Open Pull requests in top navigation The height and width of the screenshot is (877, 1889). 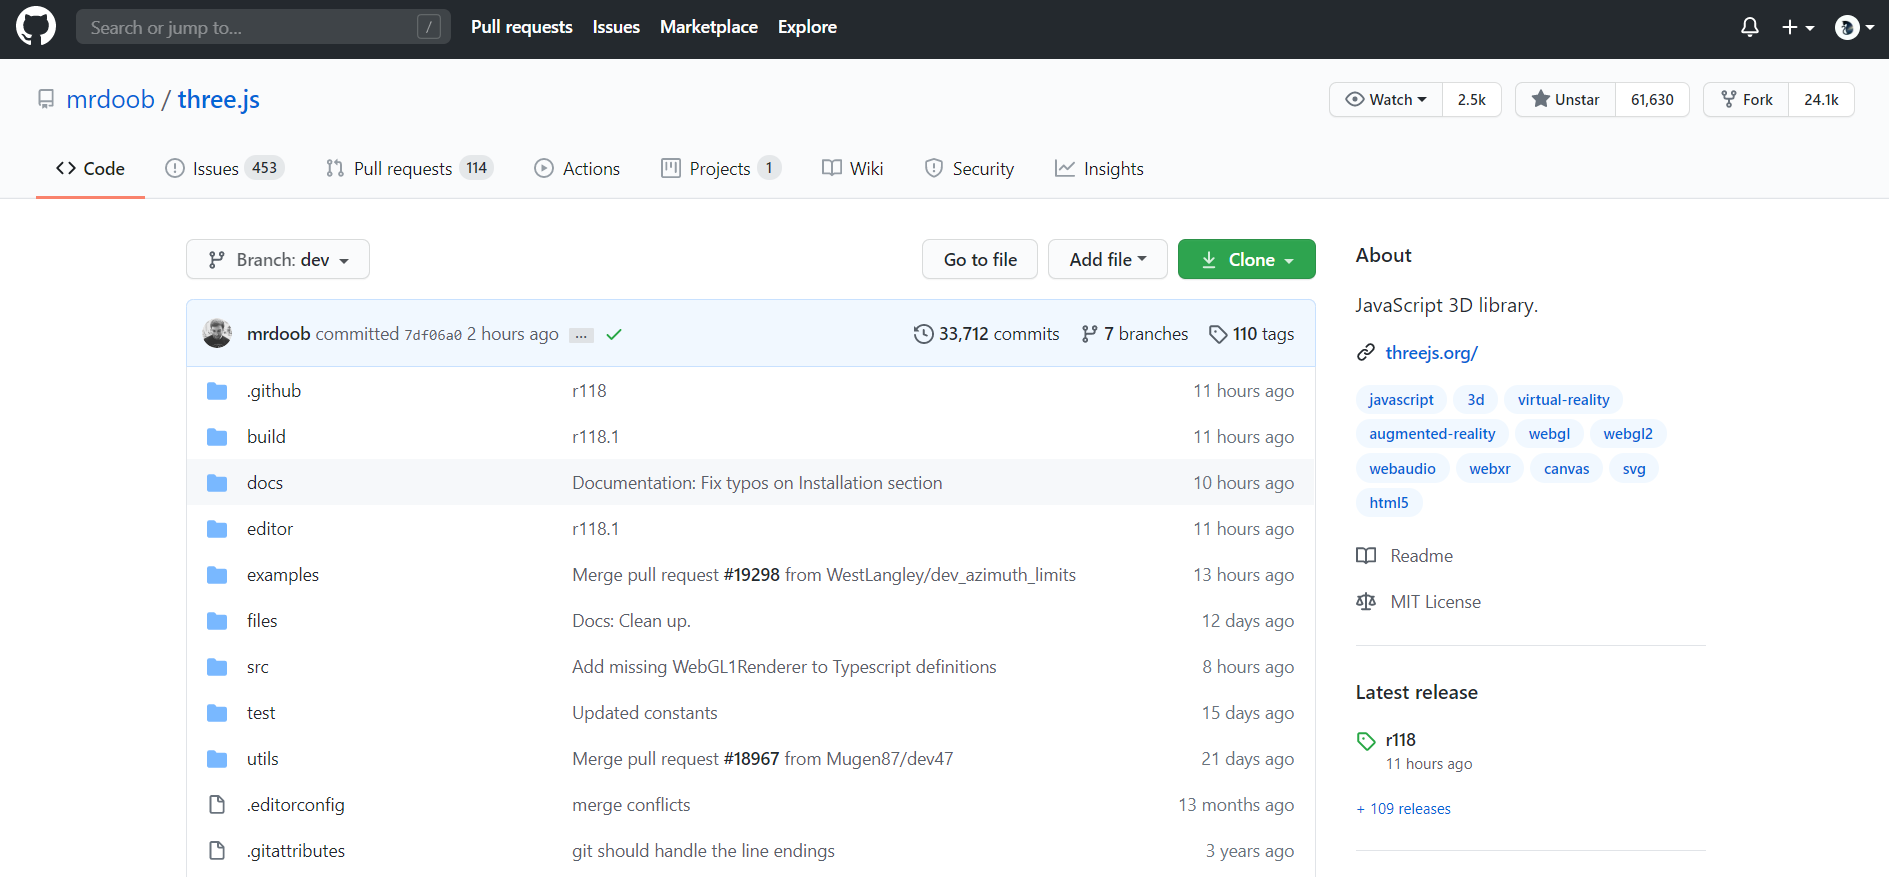[521, 27]
